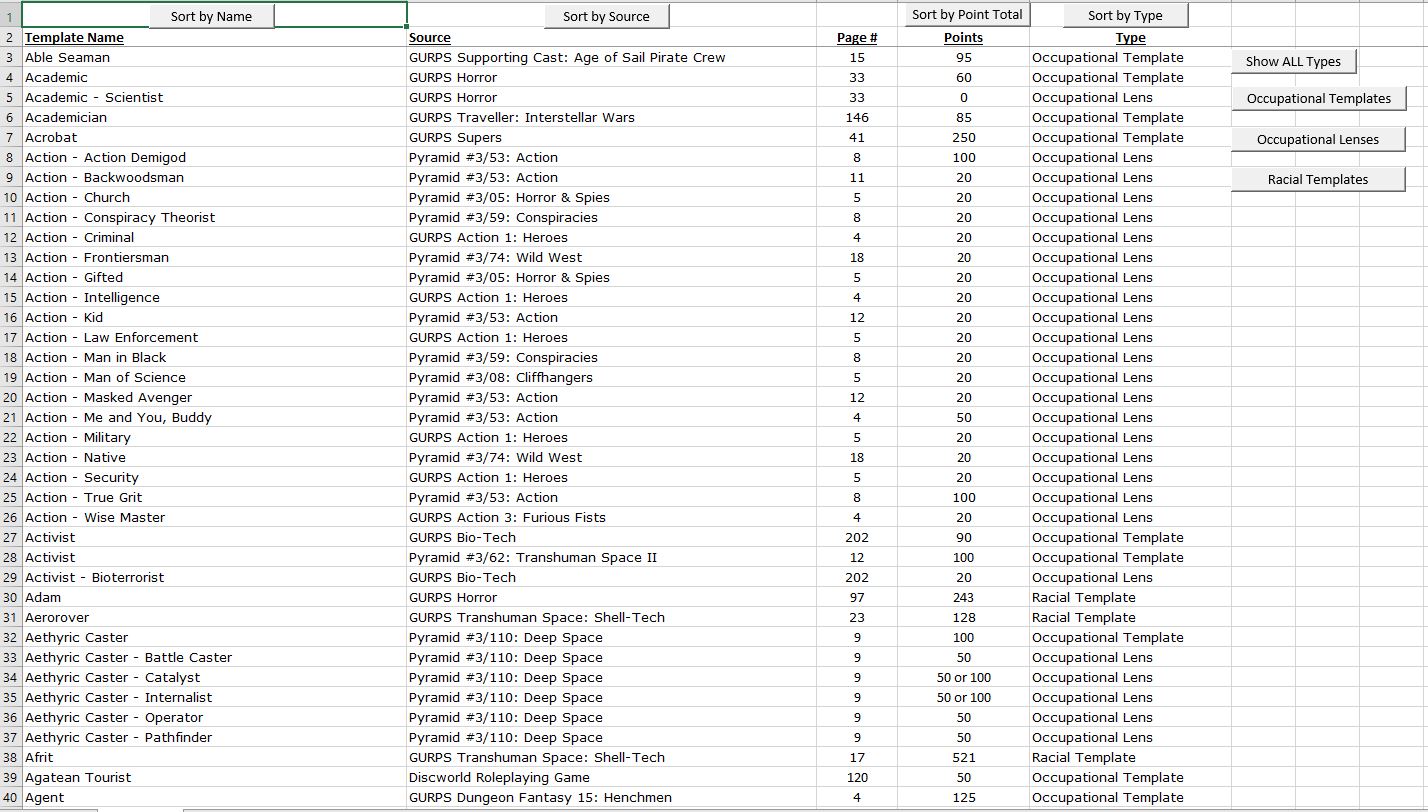Select the GURPS Supers source cell
1428x812 pixels.
pyautogui.click(x=612, y=137)
